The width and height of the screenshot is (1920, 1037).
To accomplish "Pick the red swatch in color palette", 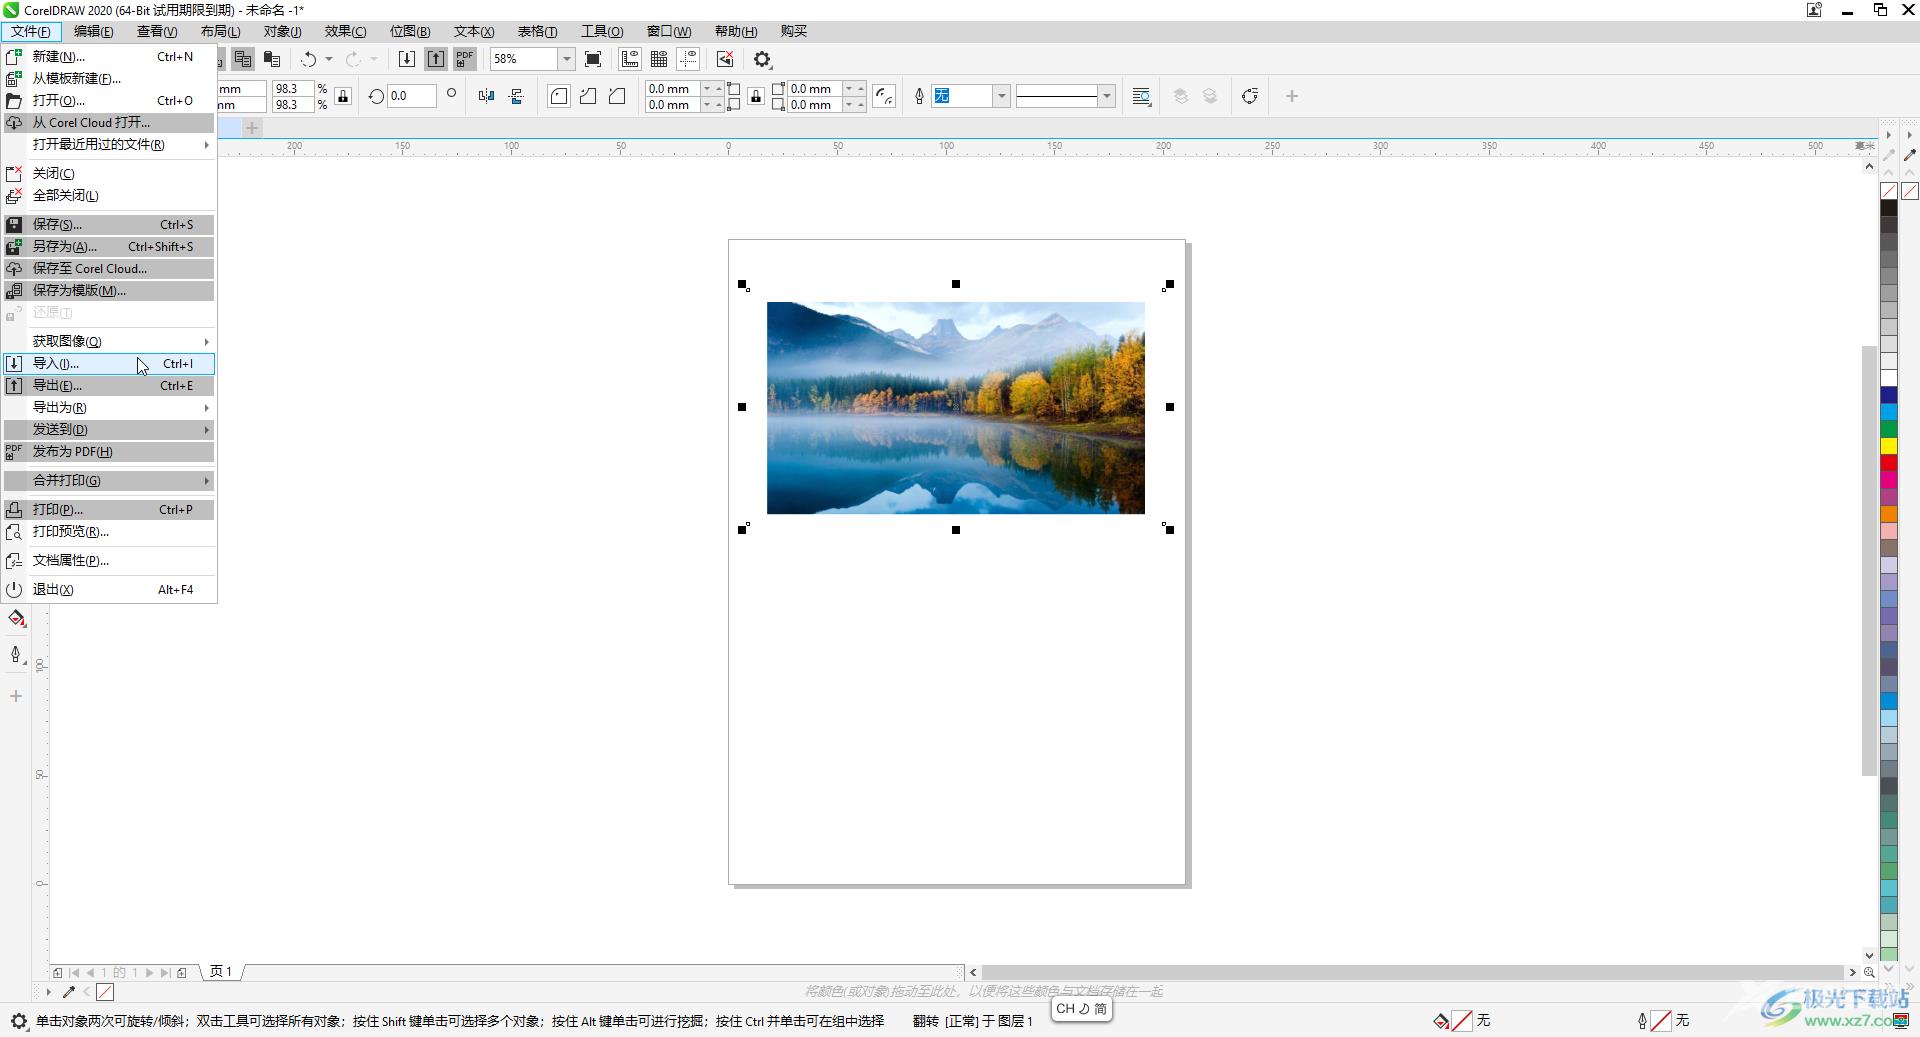I will tap(1888, 463).
